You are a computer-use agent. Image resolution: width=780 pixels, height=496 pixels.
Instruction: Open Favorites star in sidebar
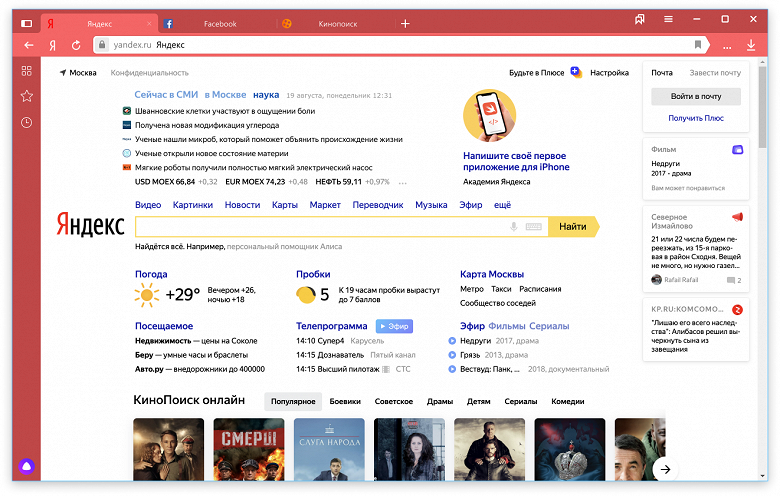(x=26, y=96)
